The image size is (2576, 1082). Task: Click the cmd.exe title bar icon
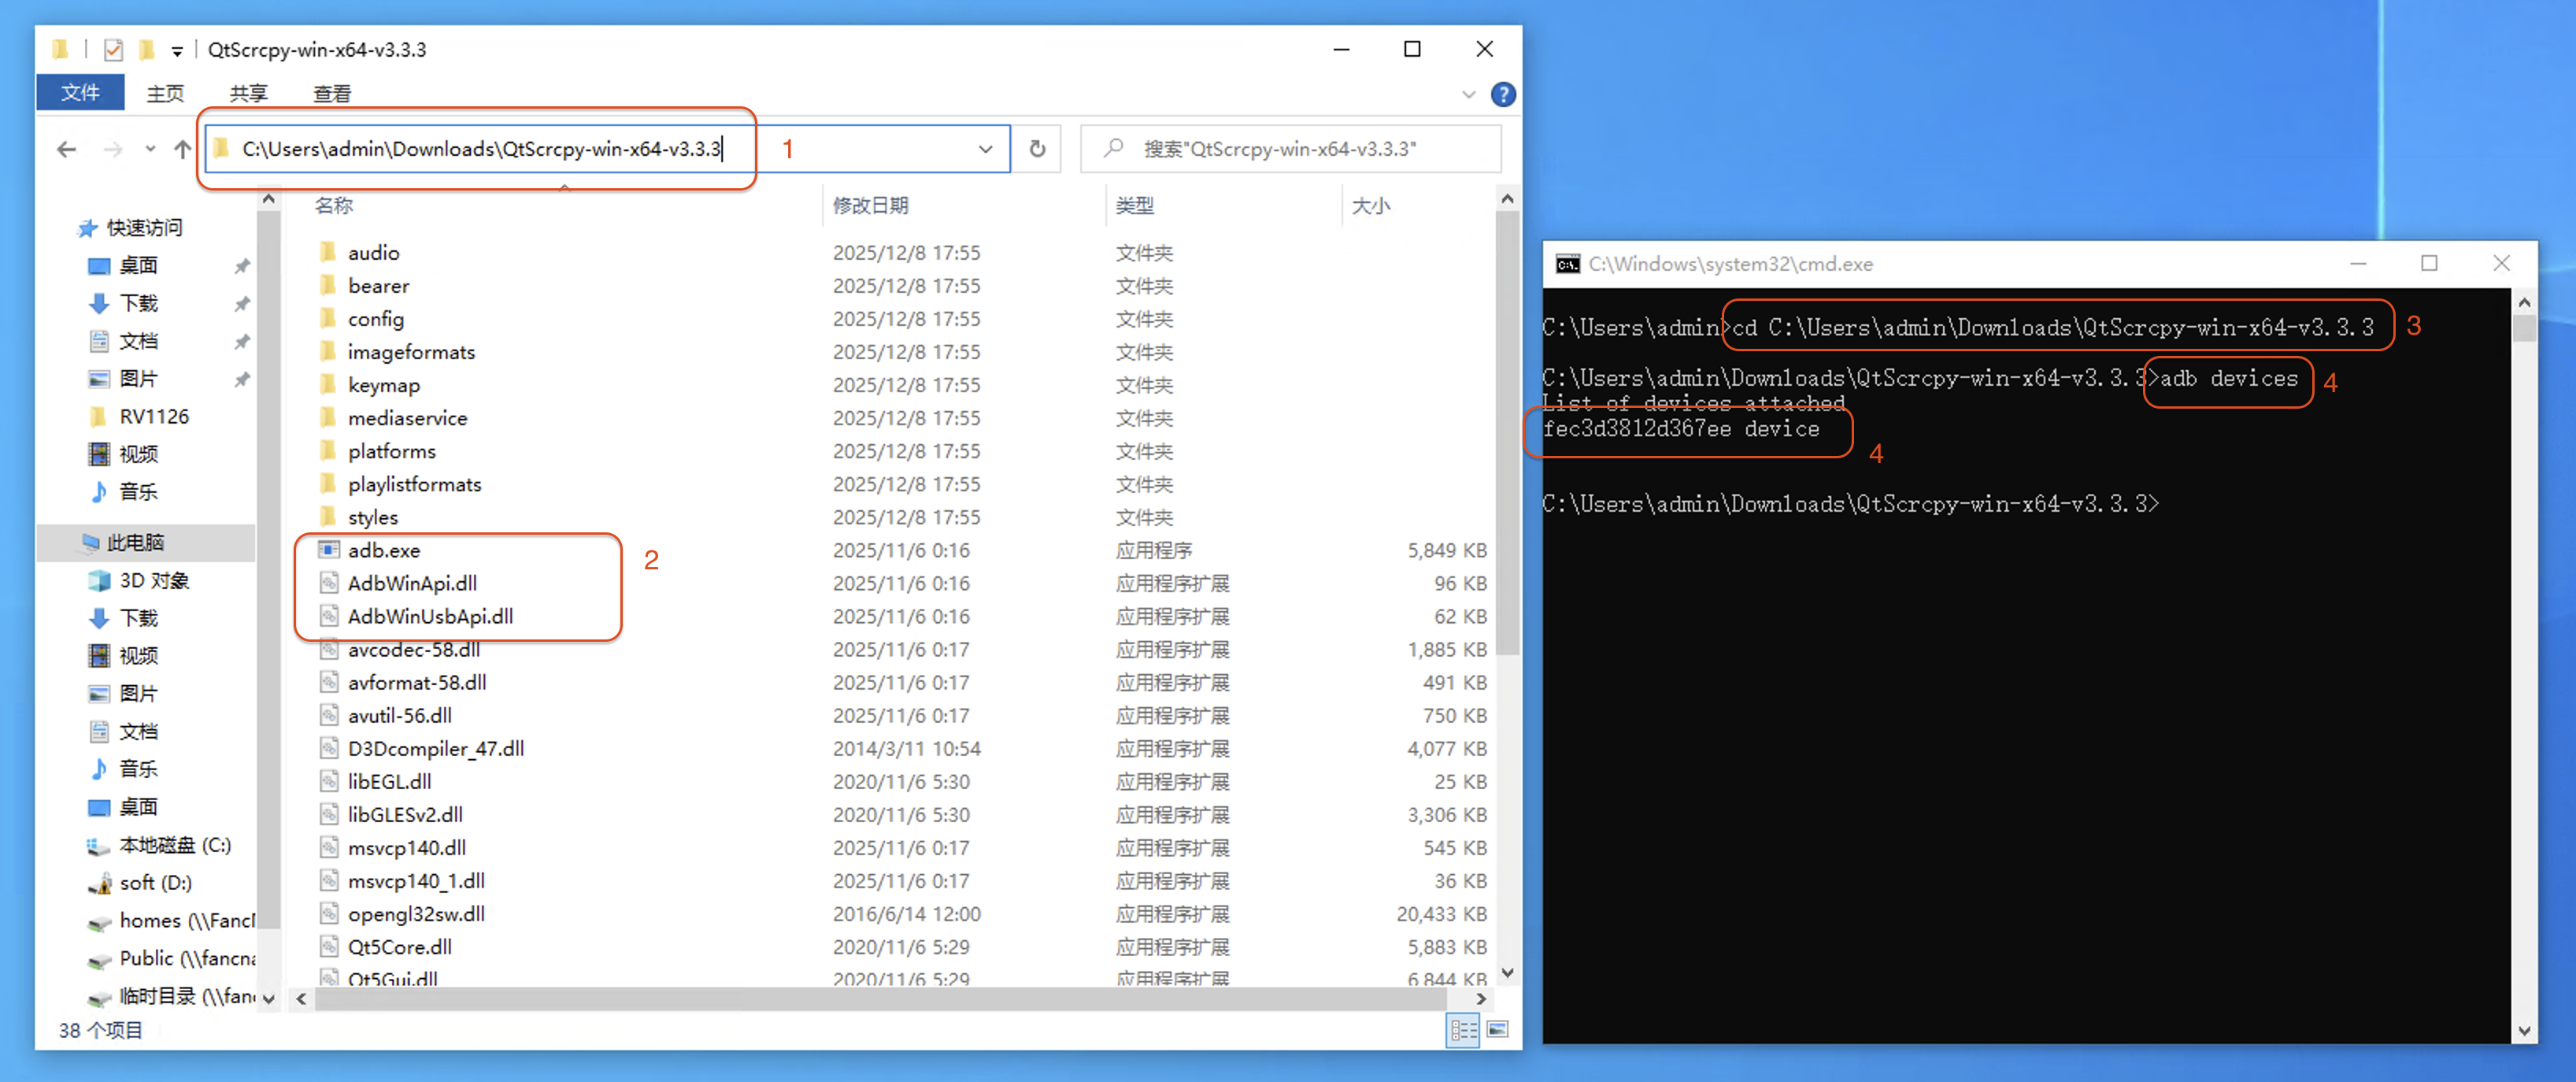pyautogui.click(x=1567, y=264)
